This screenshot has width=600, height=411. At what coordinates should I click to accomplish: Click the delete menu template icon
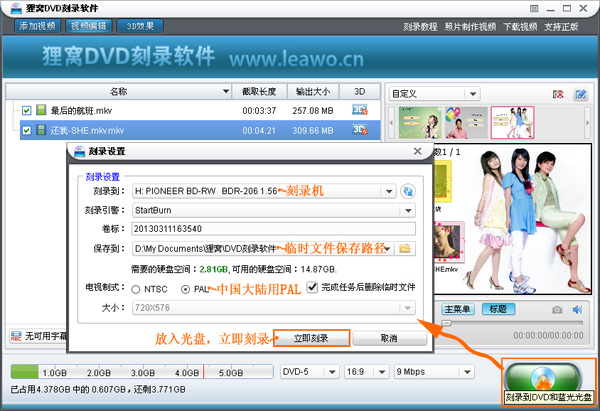[558, 94]
